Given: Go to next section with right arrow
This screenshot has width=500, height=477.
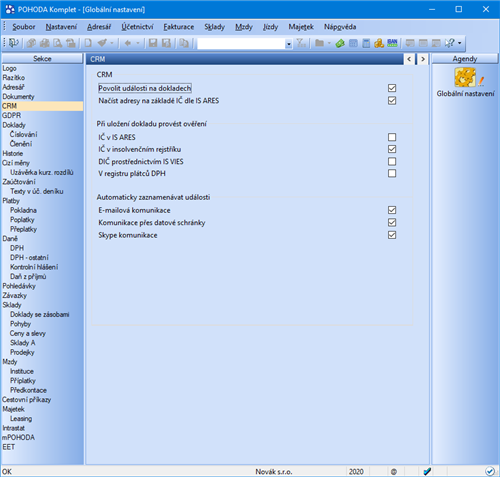Looking at the screenshot, I should tap(423, 59).
